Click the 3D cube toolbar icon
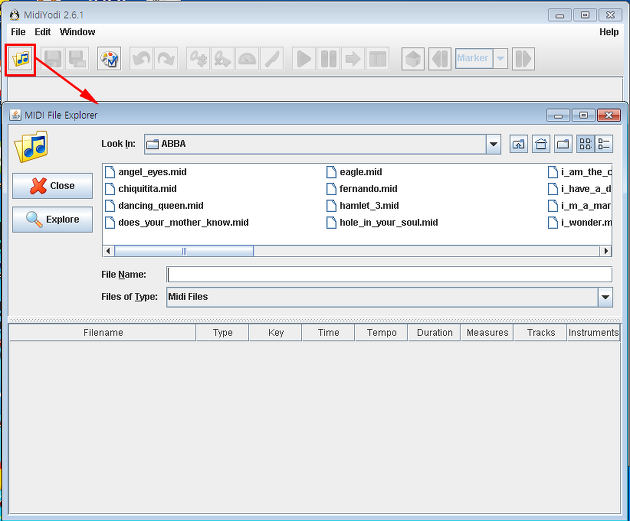The height and width of the screenshot is (521, 630). (x=413, y=59)
